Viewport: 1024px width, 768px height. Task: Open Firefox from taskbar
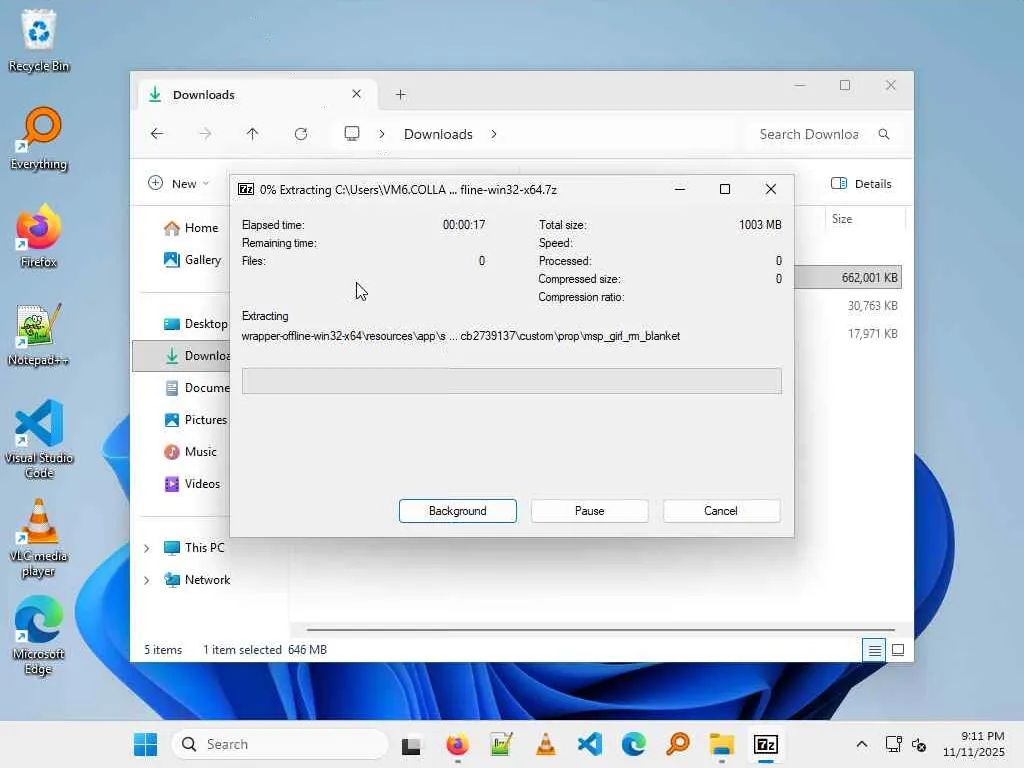[457, 744]
